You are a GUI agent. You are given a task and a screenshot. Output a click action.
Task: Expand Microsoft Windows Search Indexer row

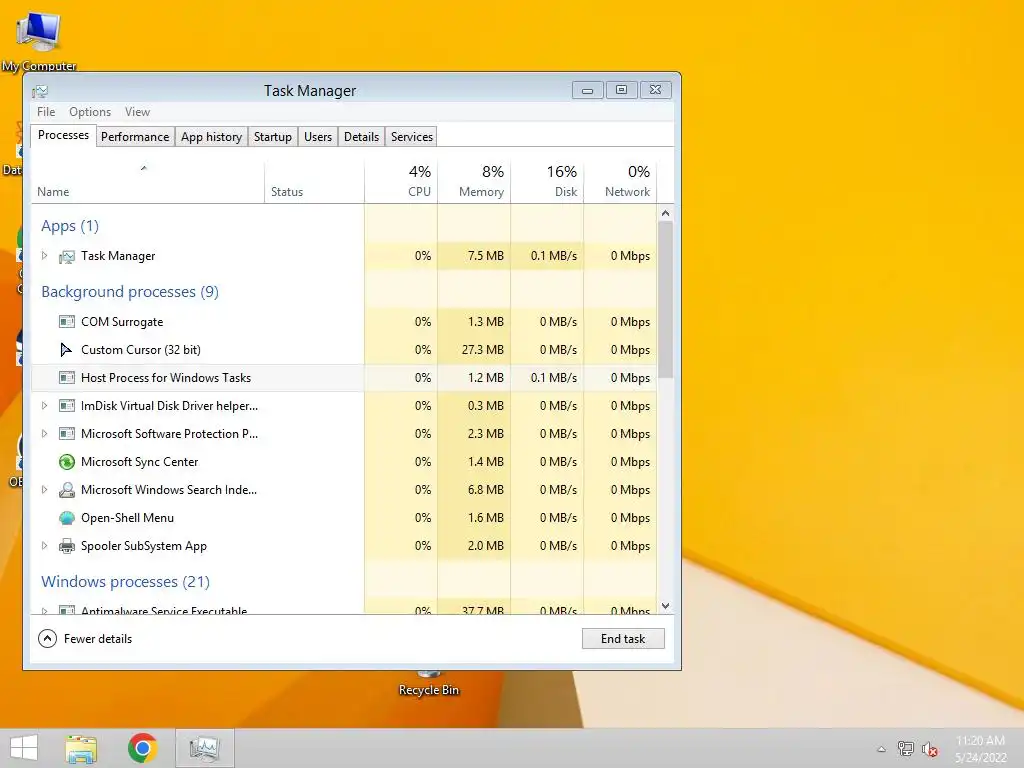tap(44, 490)
